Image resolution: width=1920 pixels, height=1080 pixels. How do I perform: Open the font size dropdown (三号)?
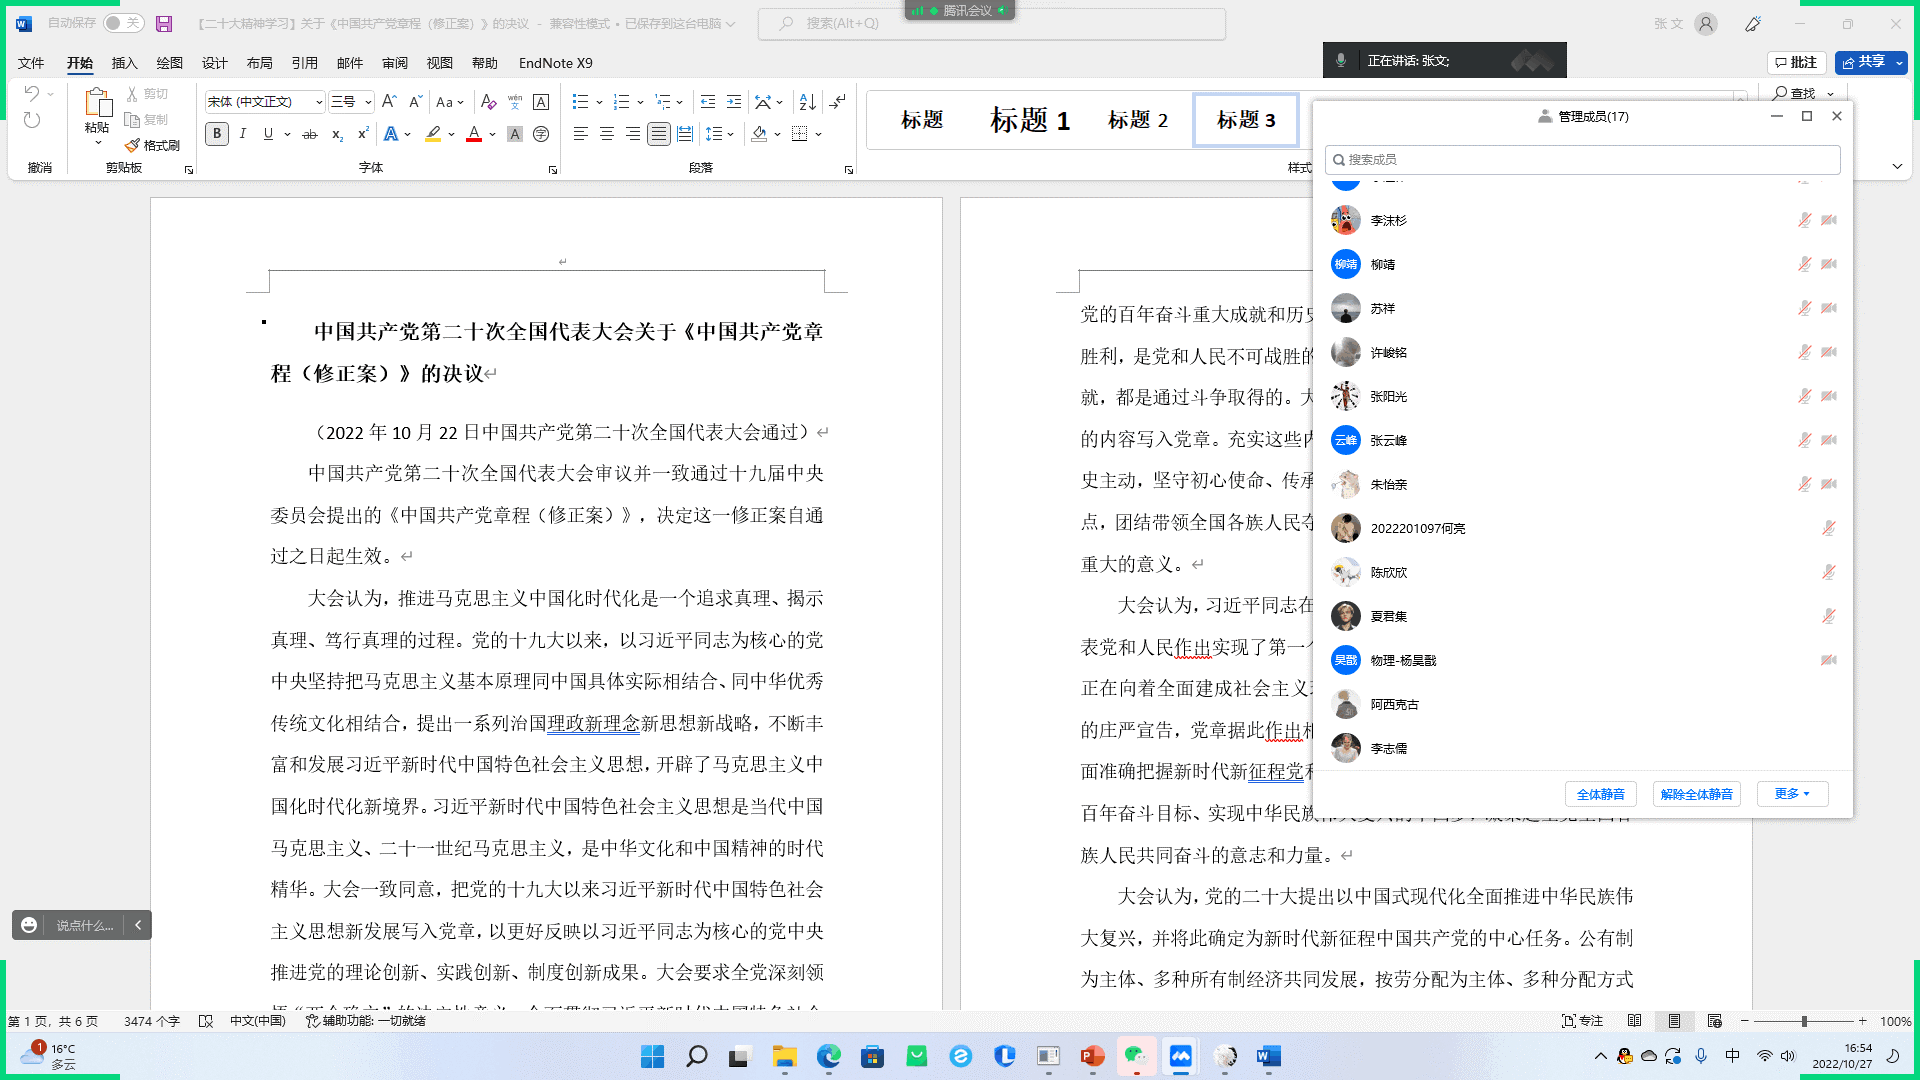368,102
